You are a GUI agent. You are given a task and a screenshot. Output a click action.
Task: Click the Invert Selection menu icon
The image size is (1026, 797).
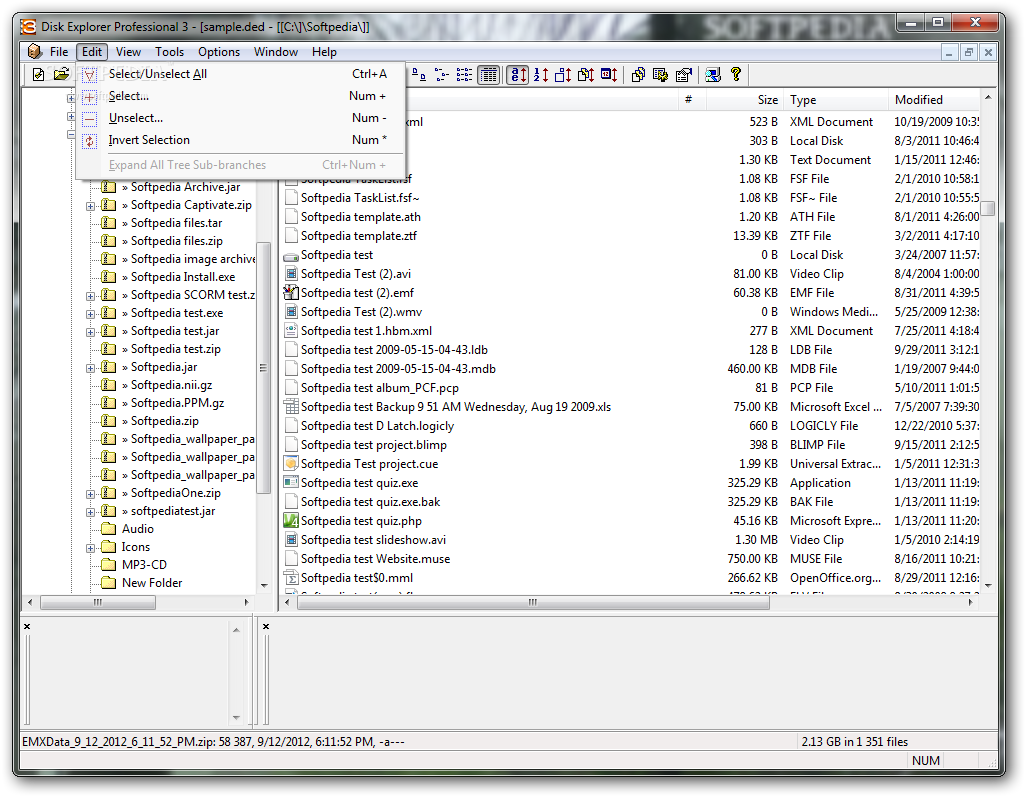[90, 141]
